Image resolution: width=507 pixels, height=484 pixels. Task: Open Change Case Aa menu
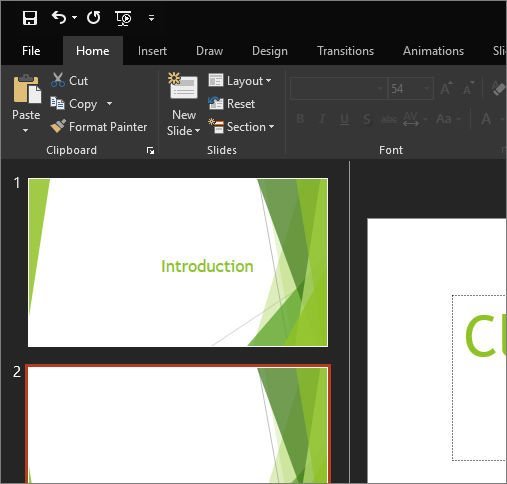(448, 119)
